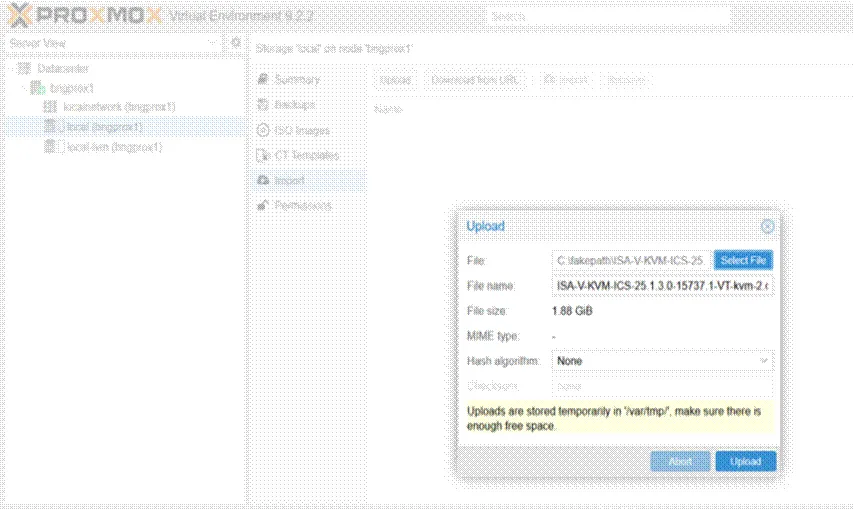This screenshot has width=853, height=509.
Task: Click the localnetwork grid icon
Action: pyautogui.click(x=50, y=107)
